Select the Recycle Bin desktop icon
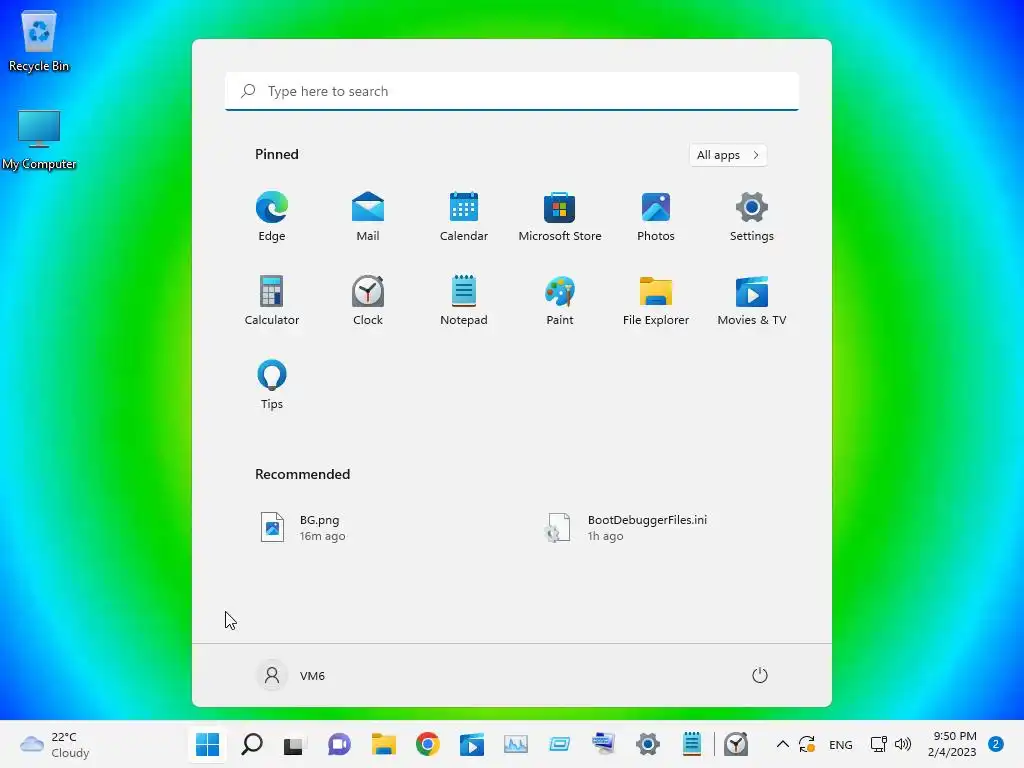Image resolution: width=1024 pixels, height=768 pixels. click(x=39, y=40)
